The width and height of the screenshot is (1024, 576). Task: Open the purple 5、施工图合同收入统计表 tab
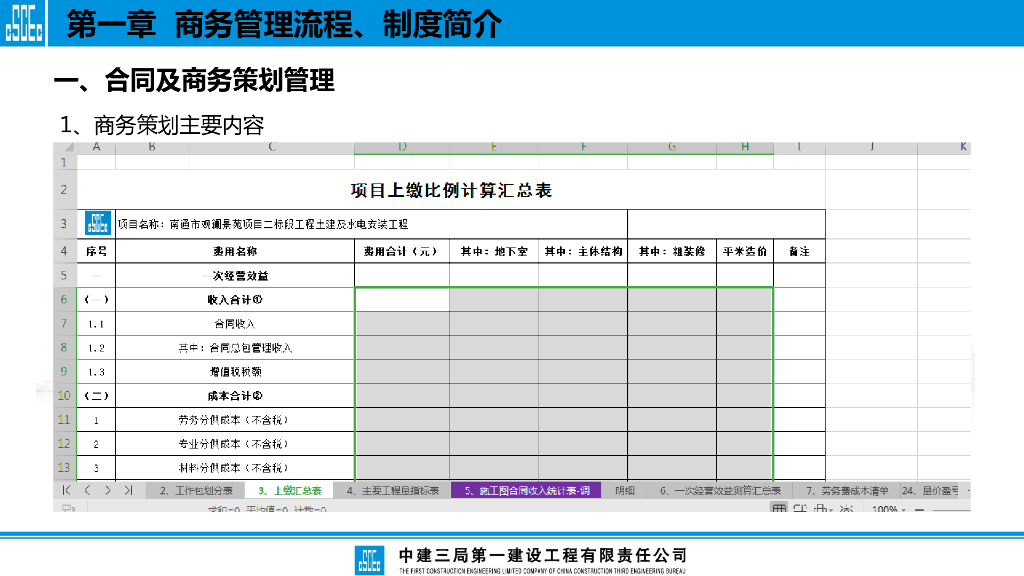[526, 491]
